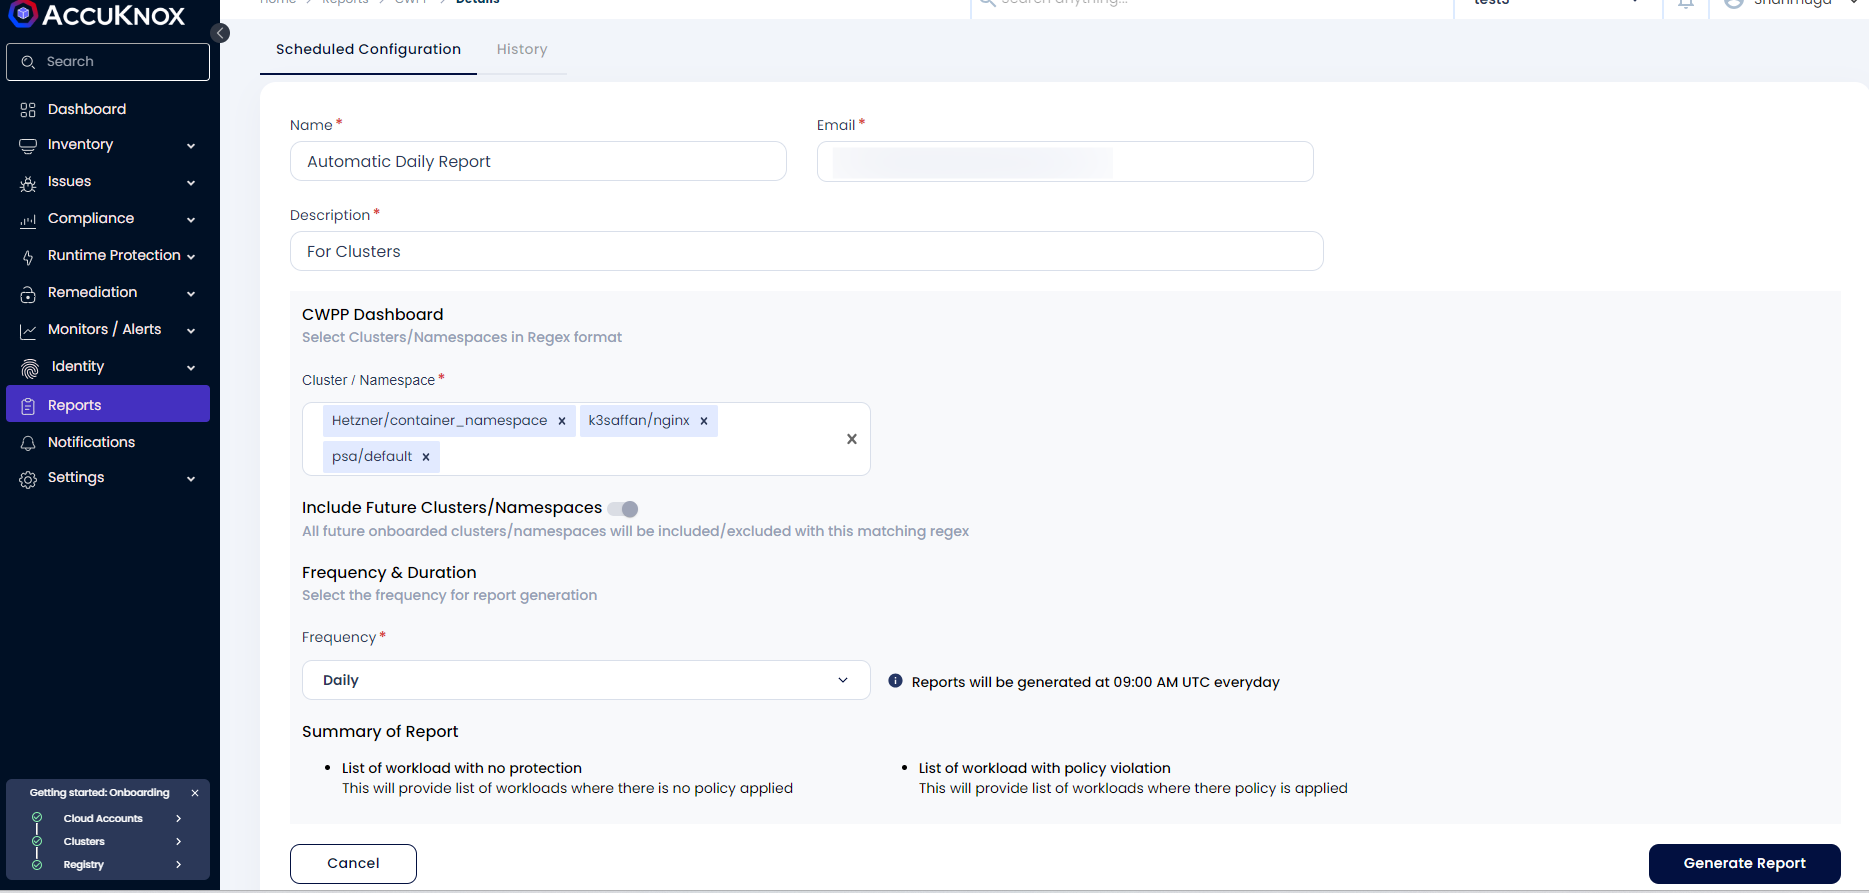Click the sidebar Search box
The height and width of the screenshot is (893, 1869).
(108, 62)
